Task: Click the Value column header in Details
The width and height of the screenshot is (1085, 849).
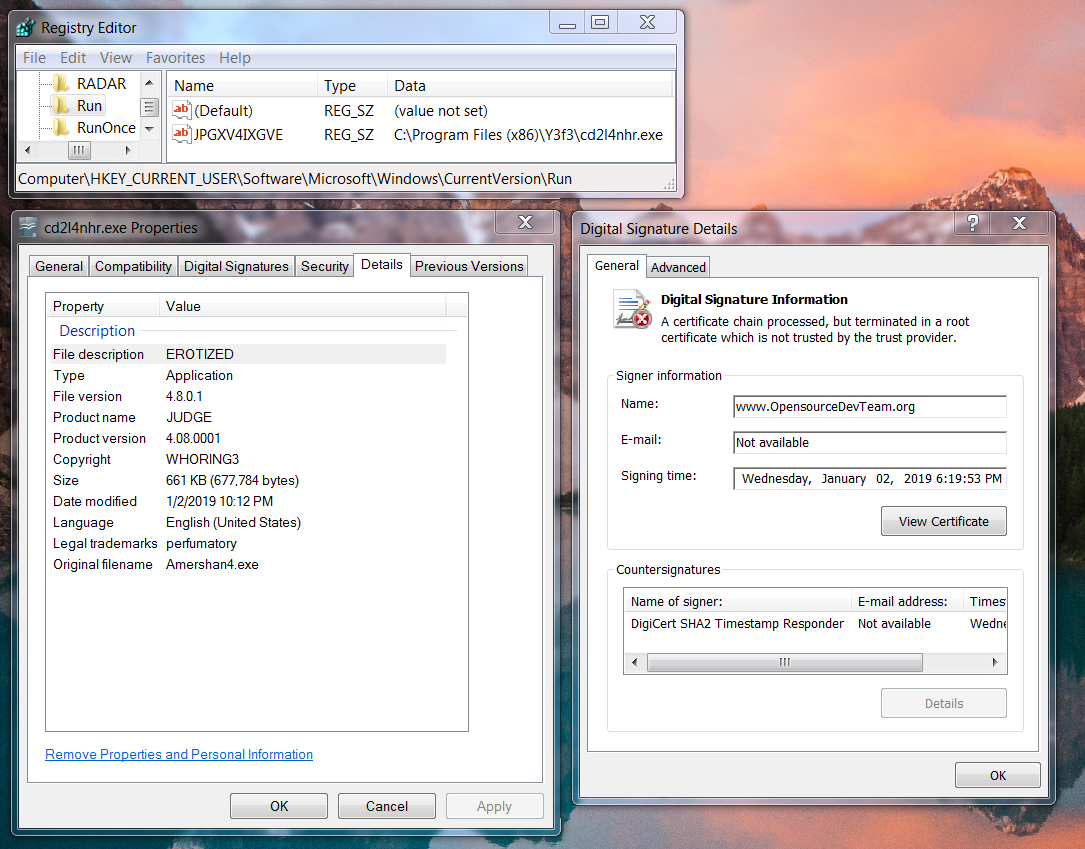Action: (303, 307)
